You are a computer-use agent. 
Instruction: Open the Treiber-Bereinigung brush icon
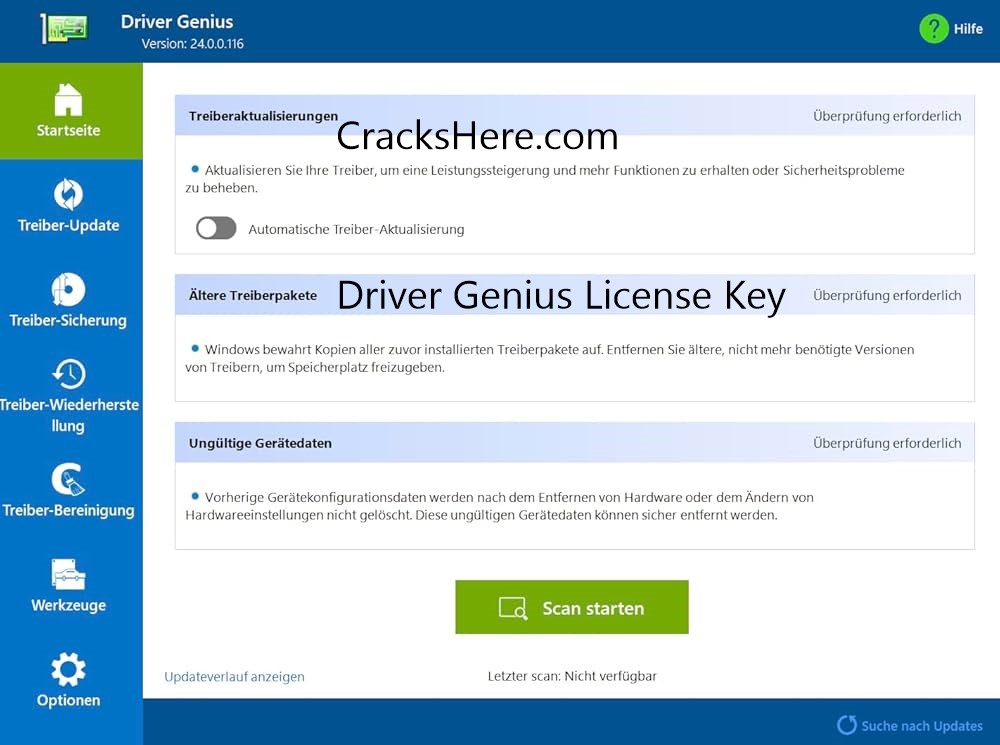(68, 479)
